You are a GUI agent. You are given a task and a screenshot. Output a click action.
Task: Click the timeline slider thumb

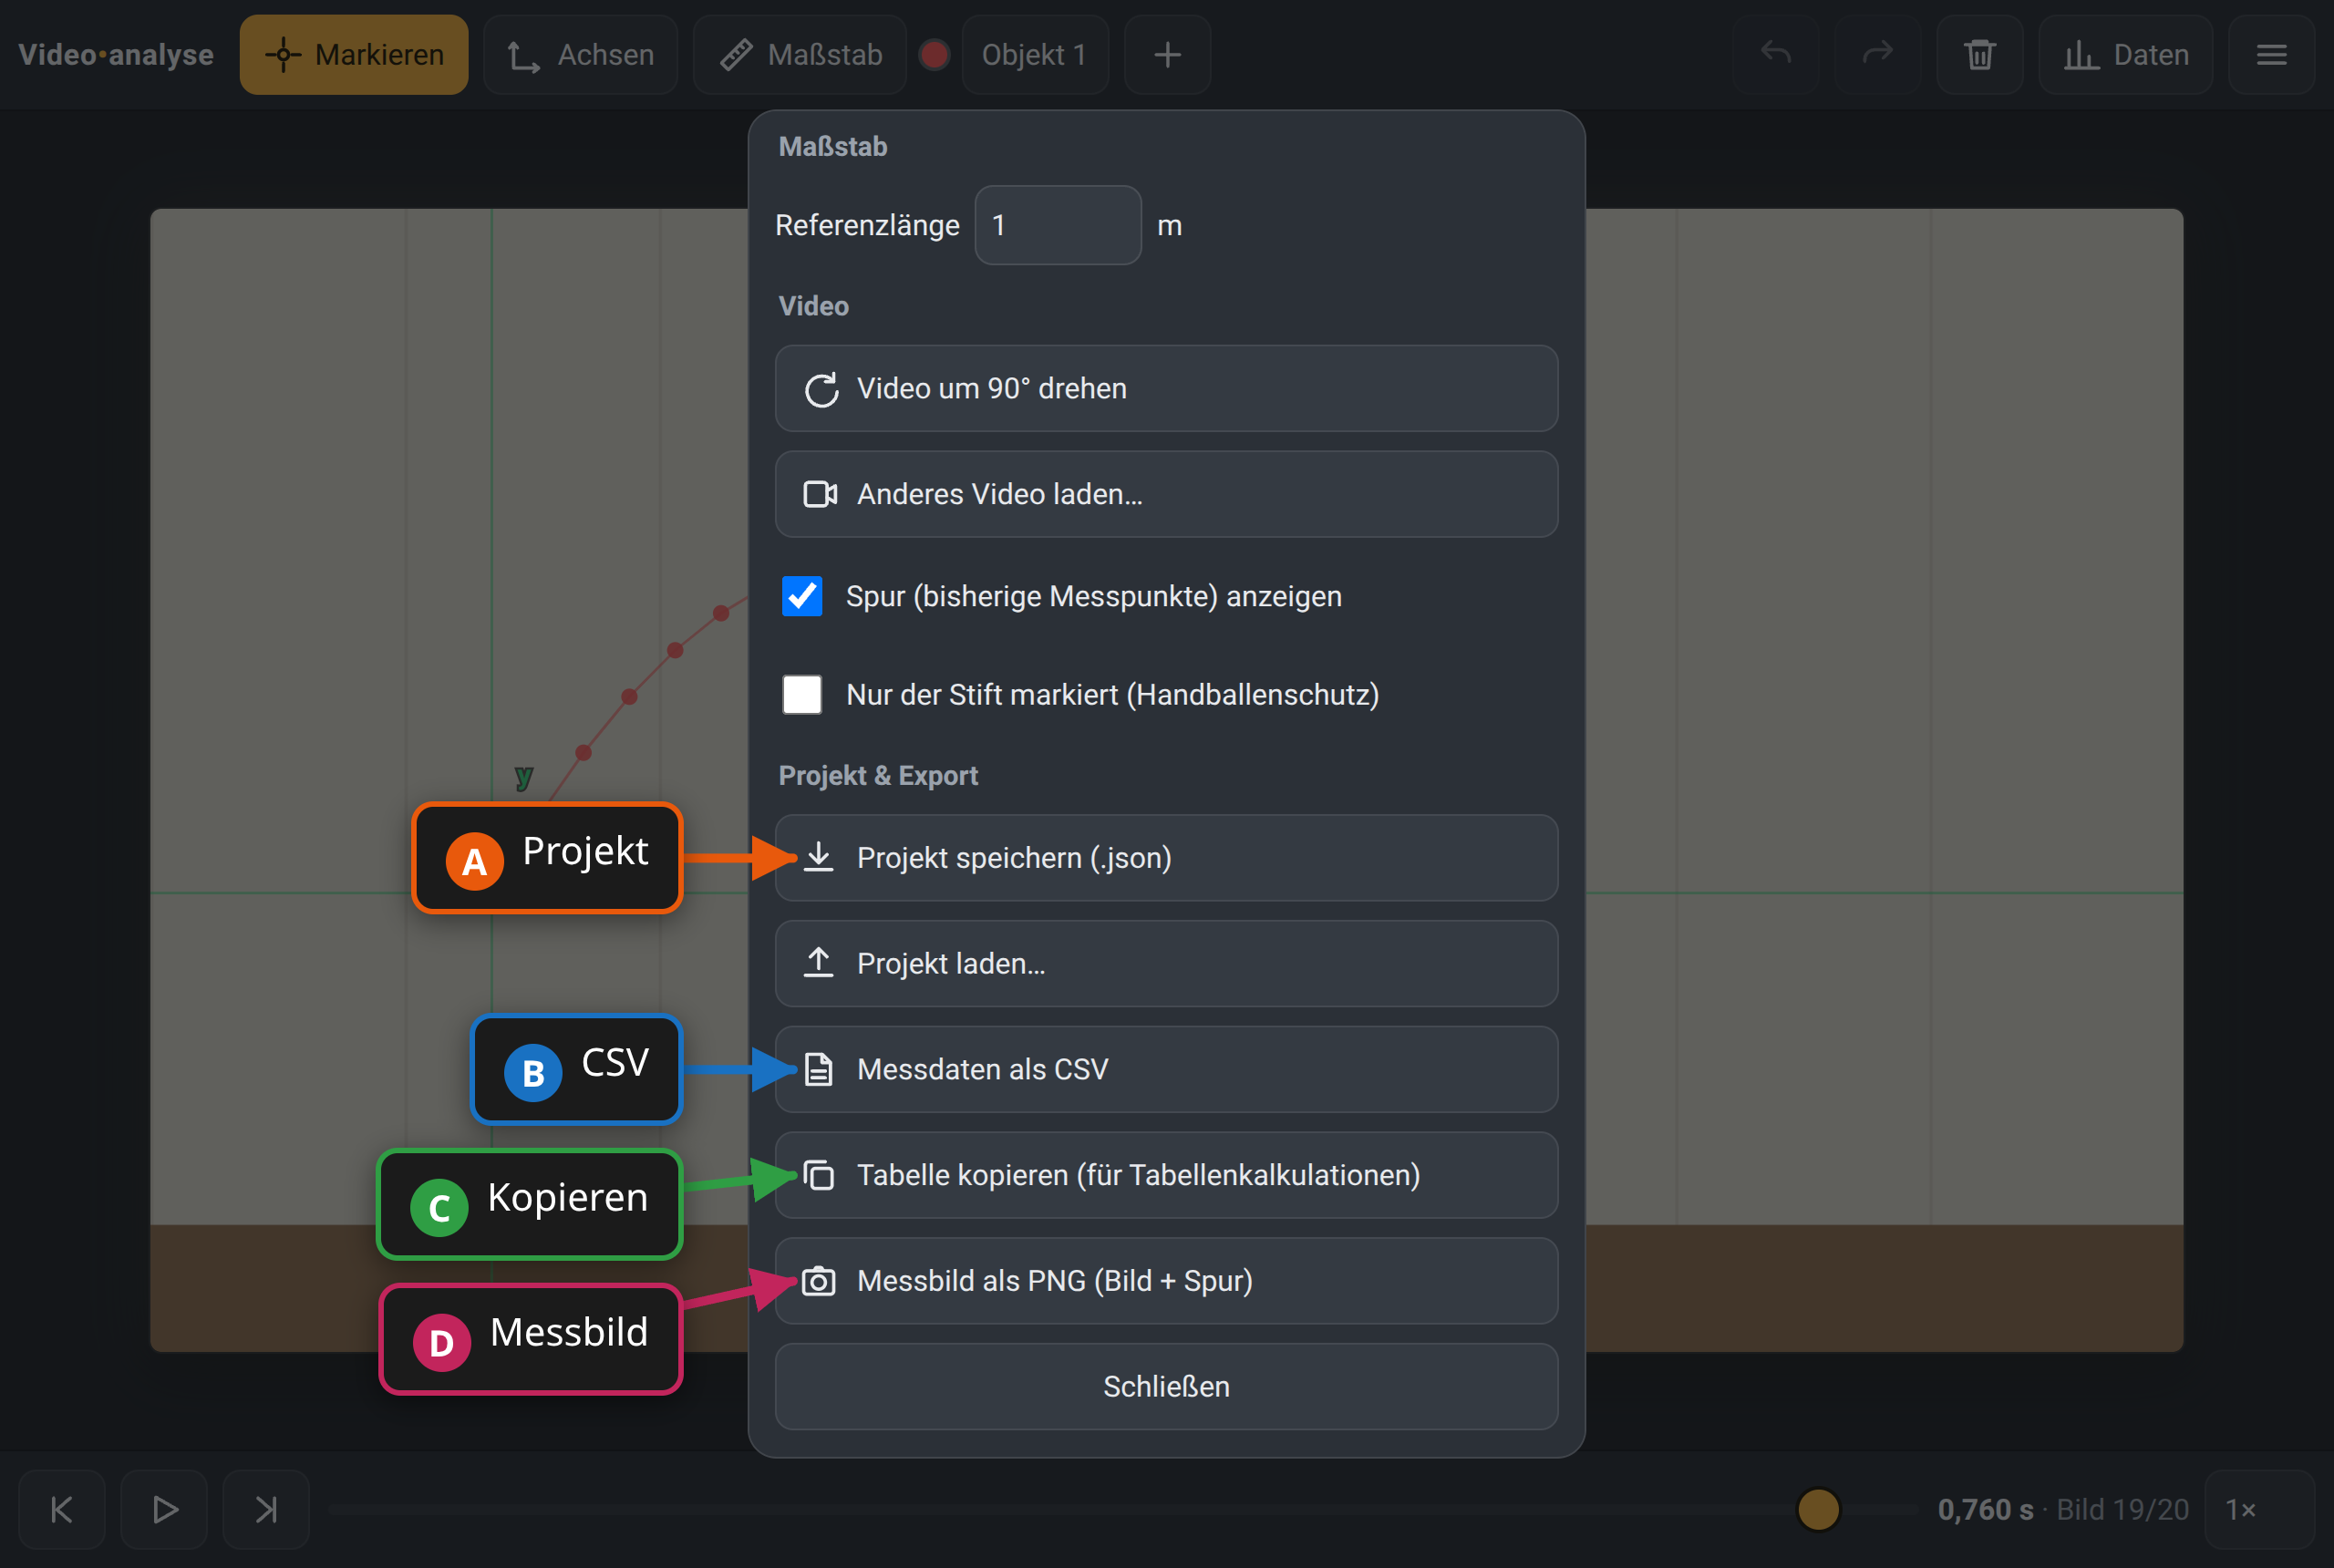(x=1818, y=1509)
